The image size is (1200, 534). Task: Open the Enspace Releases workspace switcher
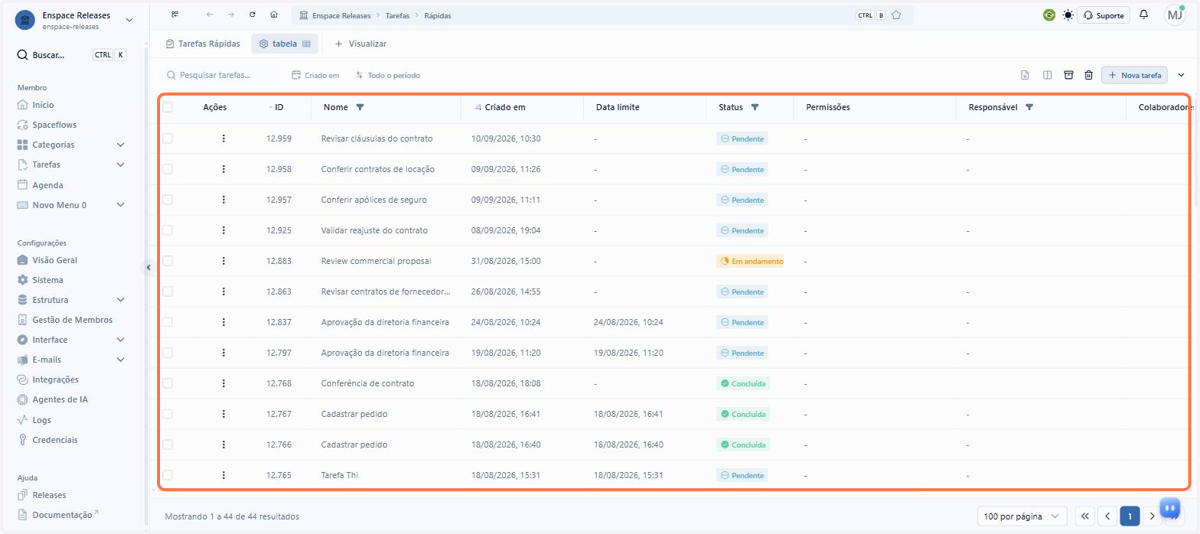pos(74,20)
